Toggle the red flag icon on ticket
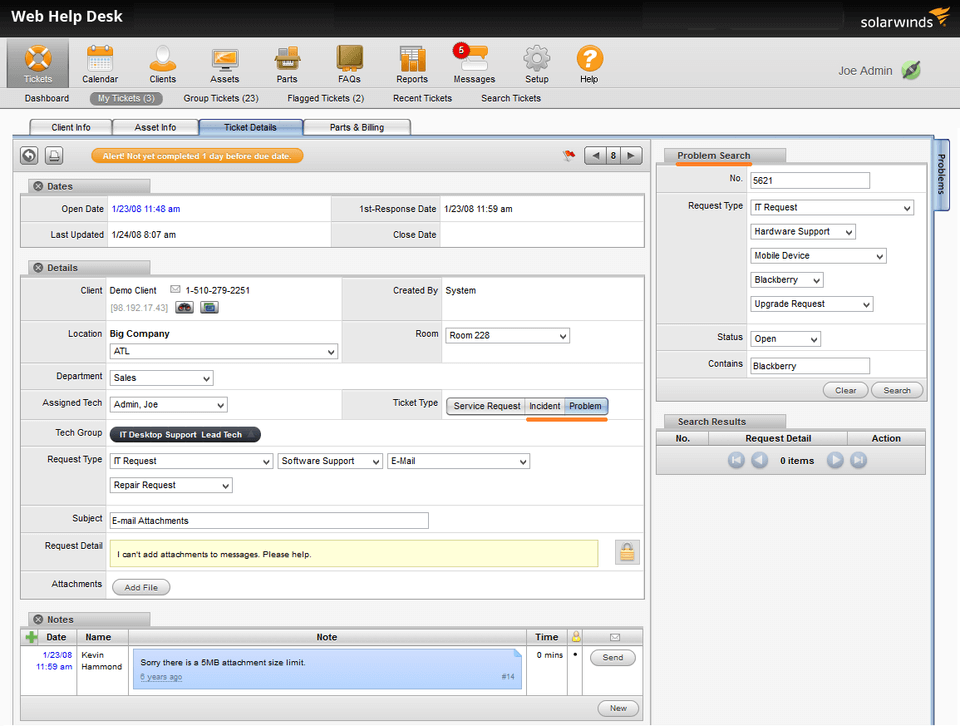Image resolution: width=960 pixels, height=726 pixels. click(x=569, y=155)
